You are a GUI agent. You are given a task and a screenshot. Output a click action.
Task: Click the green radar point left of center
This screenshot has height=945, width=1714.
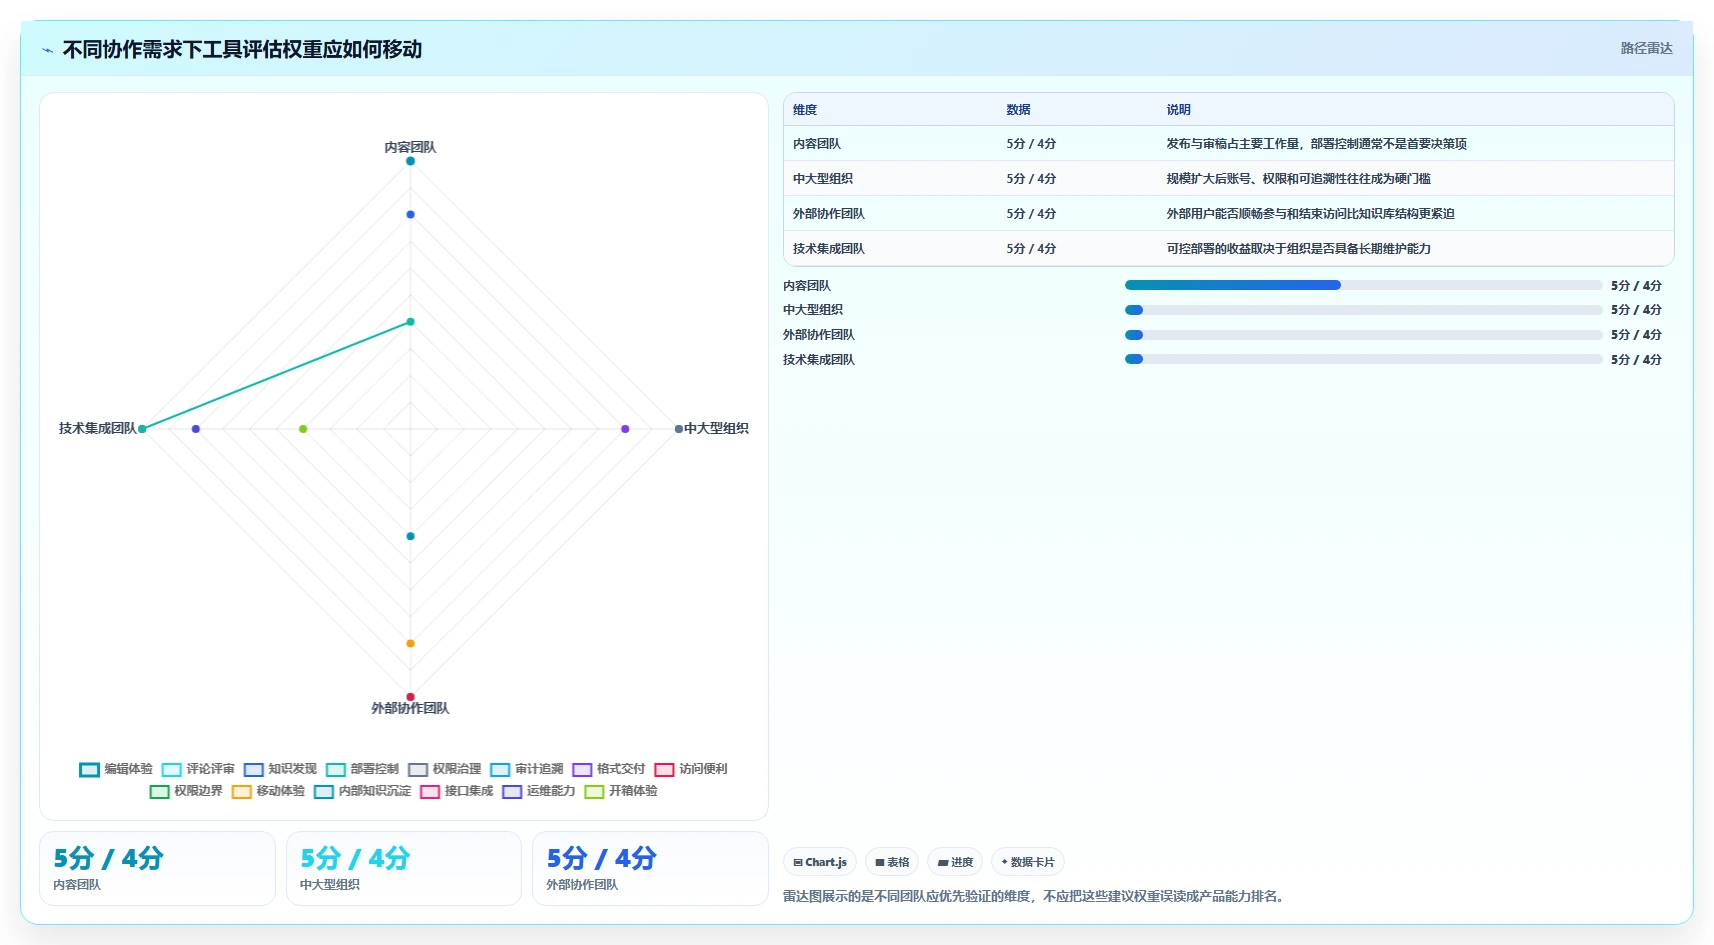coord(303,429)
